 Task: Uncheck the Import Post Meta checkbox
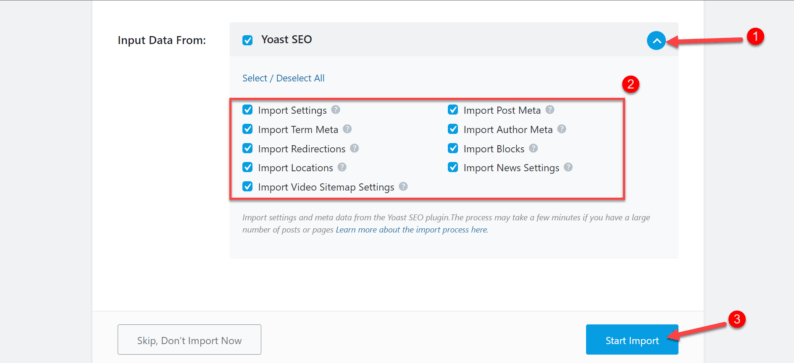click(453, 110)
